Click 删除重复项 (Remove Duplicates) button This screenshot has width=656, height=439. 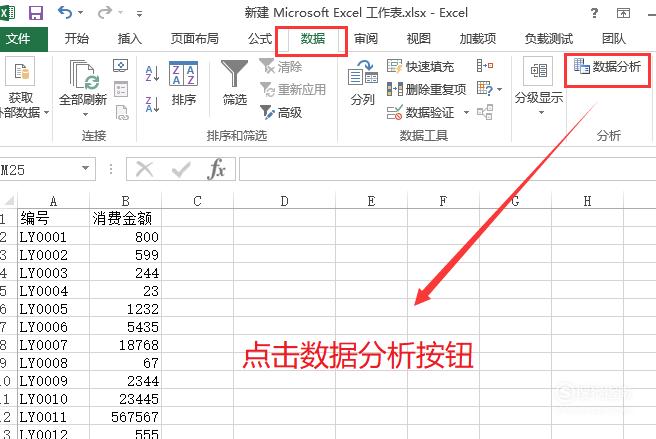tap(426, 89)
